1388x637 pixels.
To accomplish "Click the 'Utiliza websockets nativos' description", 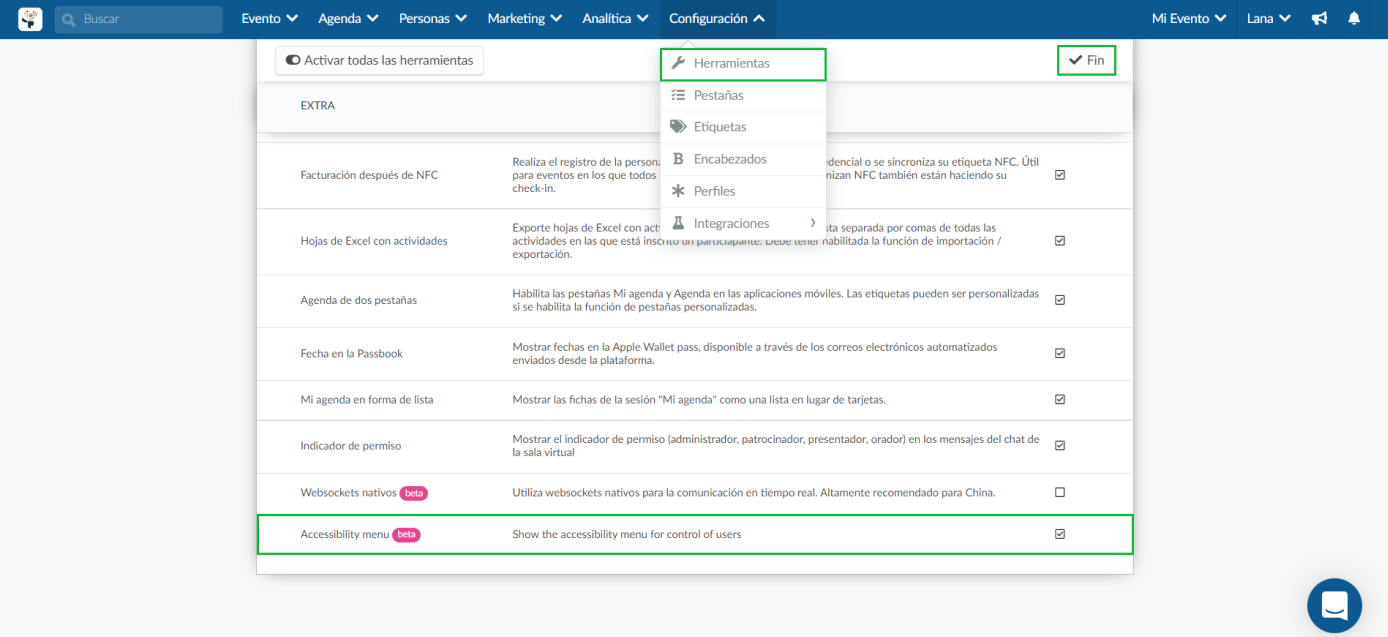I will pos(754,493).
